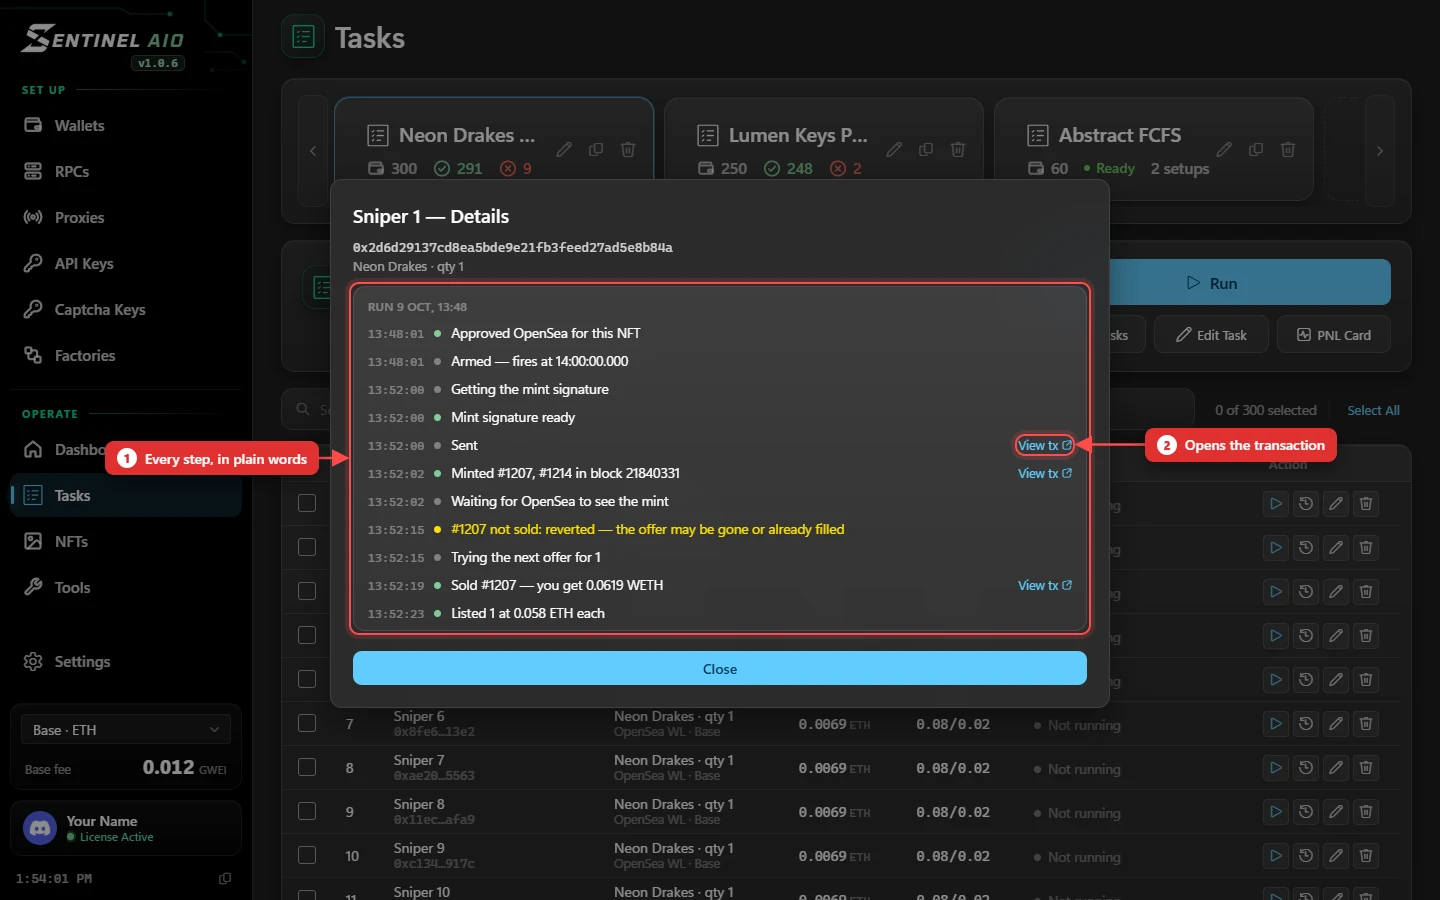Screen dimensions: 1440x900
Task: Edit the Neon Drakes task group pencil icon
Action: 564,149
